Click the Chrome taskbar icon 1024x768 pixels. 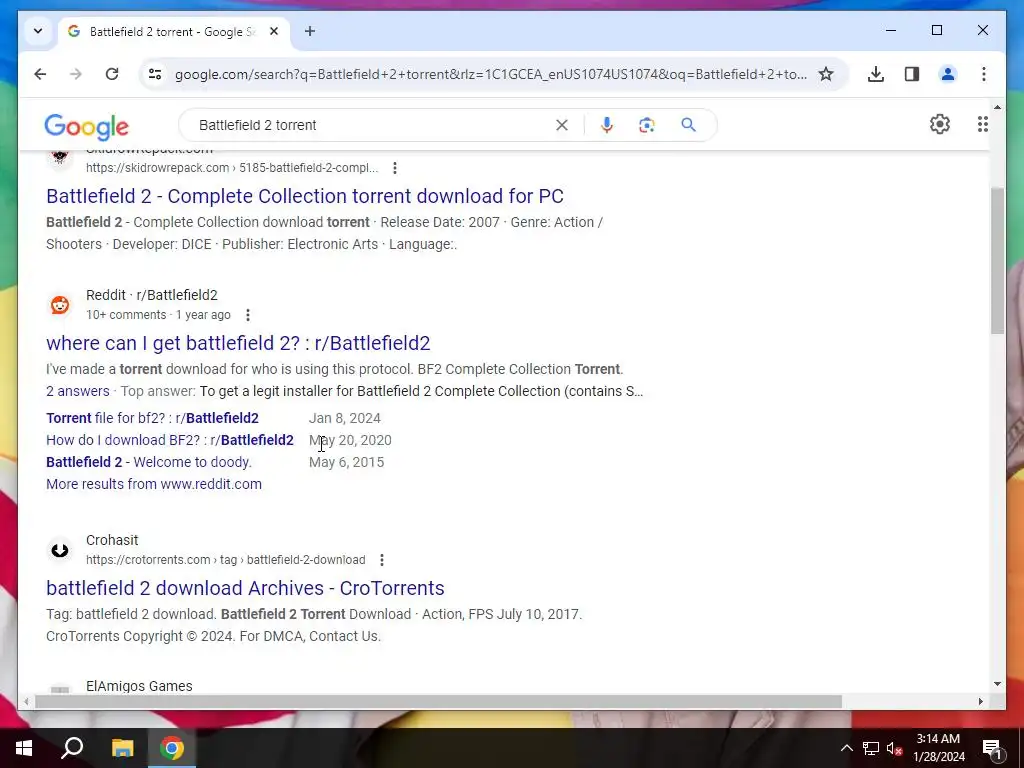(x=172, y=748)
